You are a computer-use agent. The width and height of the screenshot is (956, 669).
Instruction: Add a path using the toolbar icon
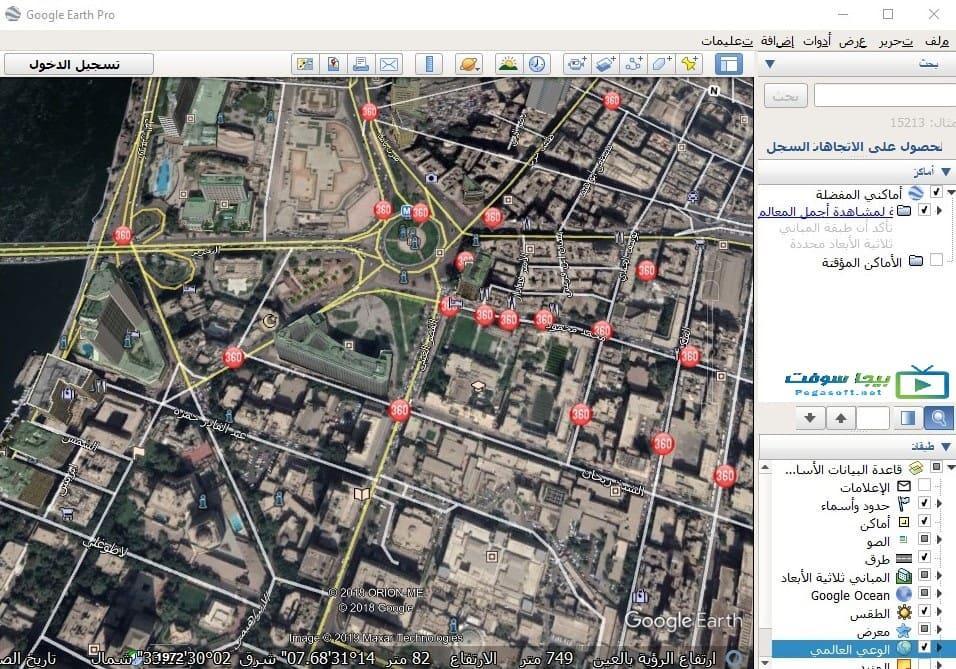(x=633, y=64)
